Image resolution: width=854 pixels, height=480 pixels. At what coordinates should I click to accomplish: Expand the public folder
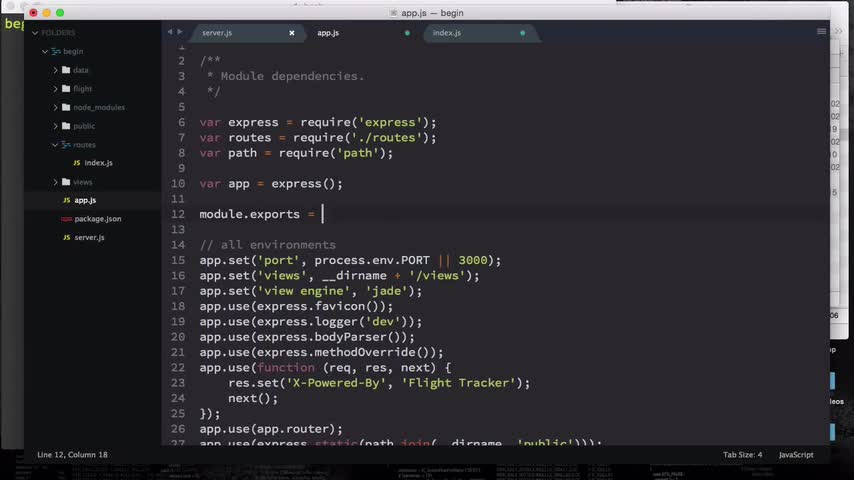coord(55,126)
